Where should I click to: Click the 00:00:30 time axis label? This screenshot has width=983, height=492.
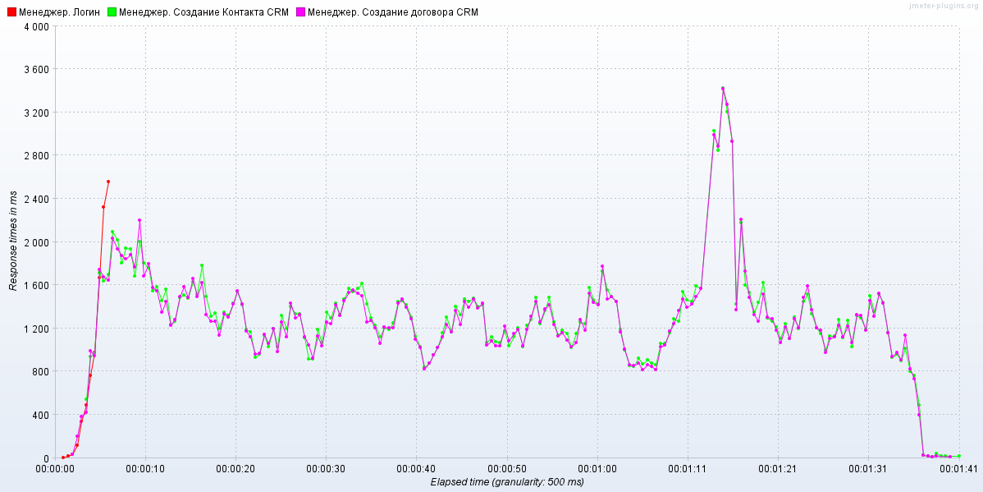[326, 468]
